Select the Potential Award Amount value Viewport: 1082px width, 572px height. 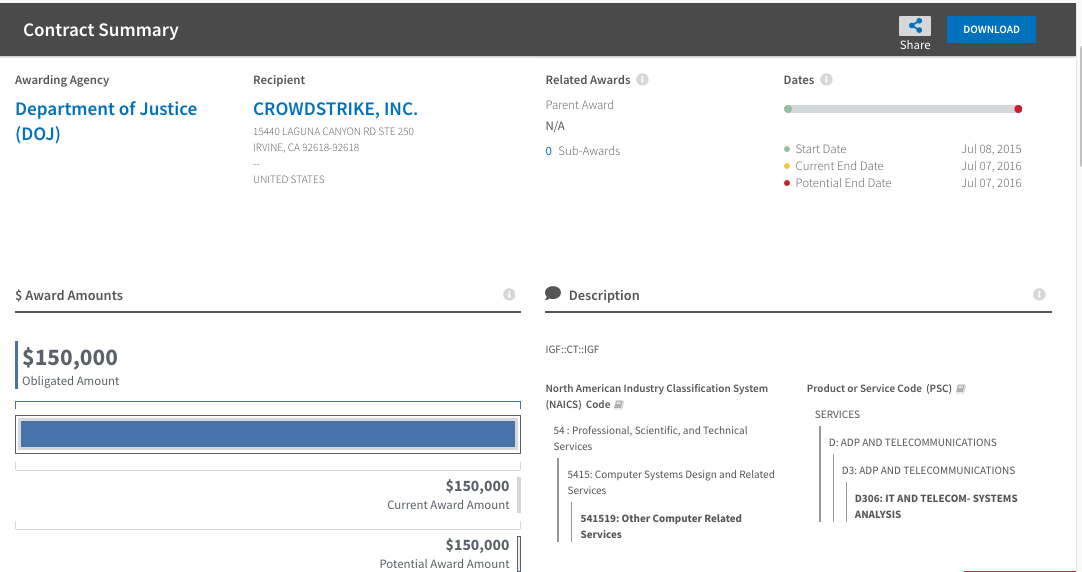[477, 545]
